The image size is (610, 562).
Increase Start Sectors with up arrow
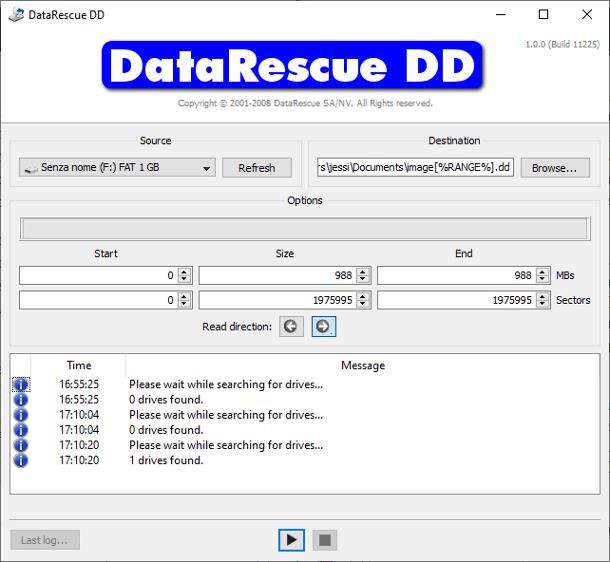(184, 296)
